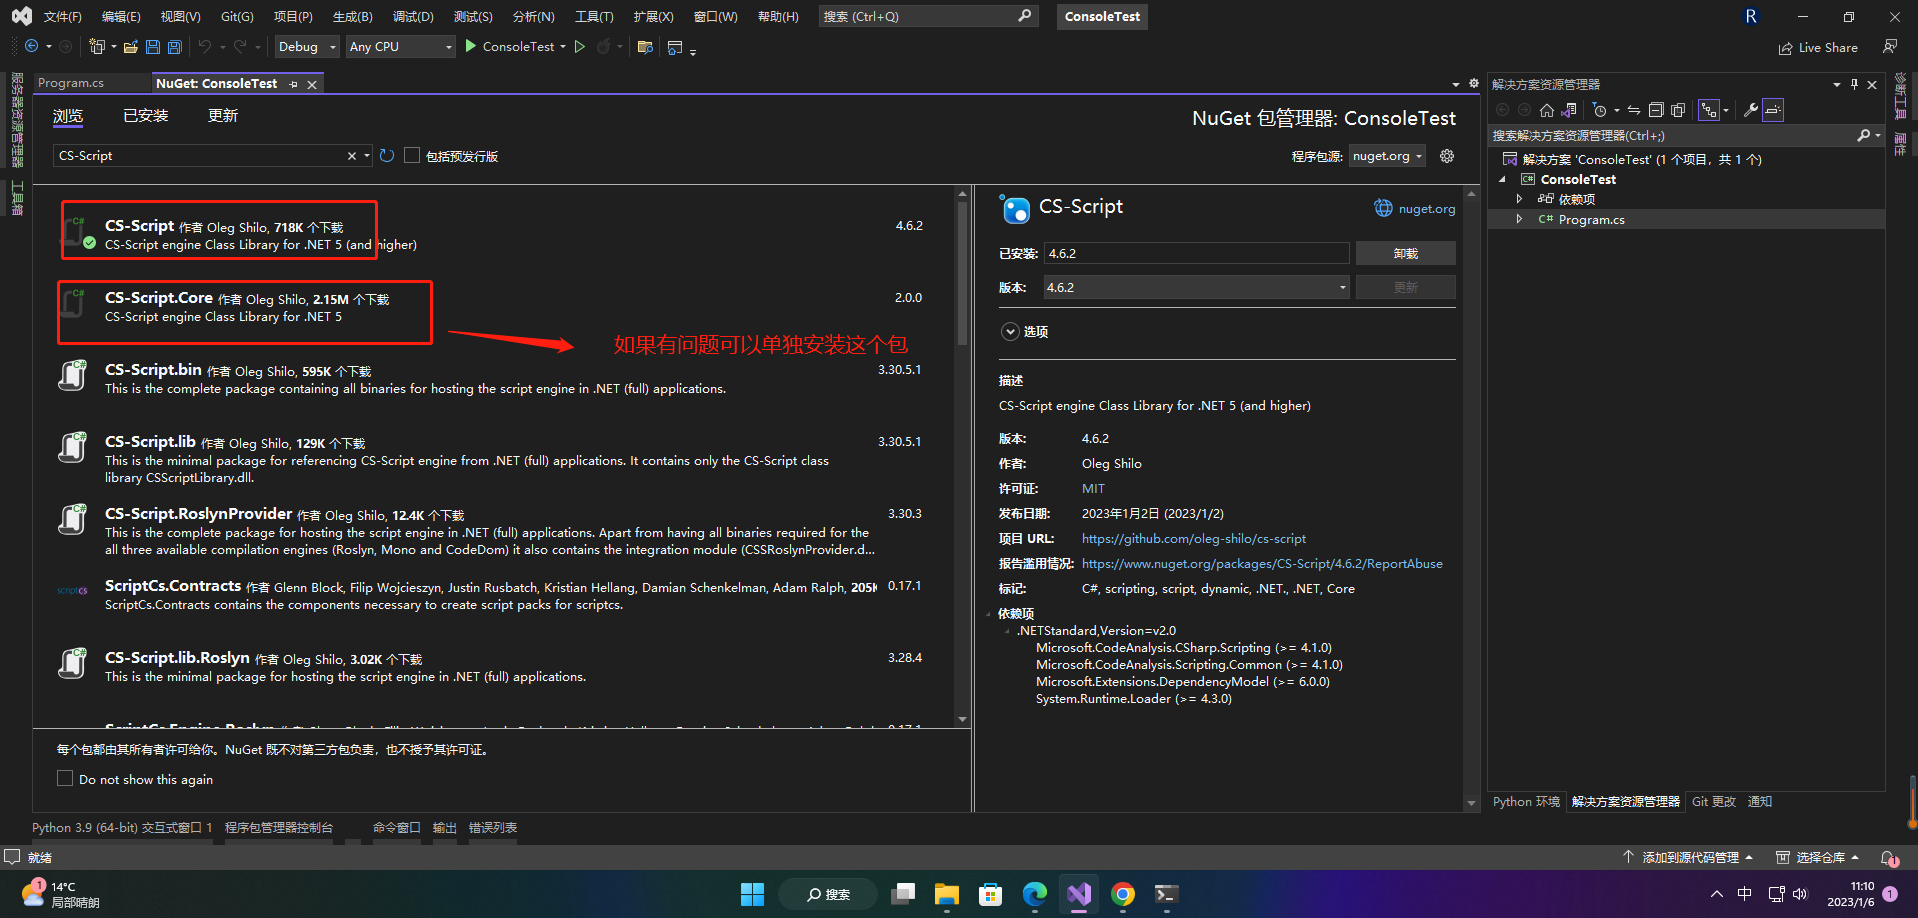Open the nuget.org link in details pane
Viewport: 1918px width, 918px height.
pyautogui.click(x=1426, y=208)
